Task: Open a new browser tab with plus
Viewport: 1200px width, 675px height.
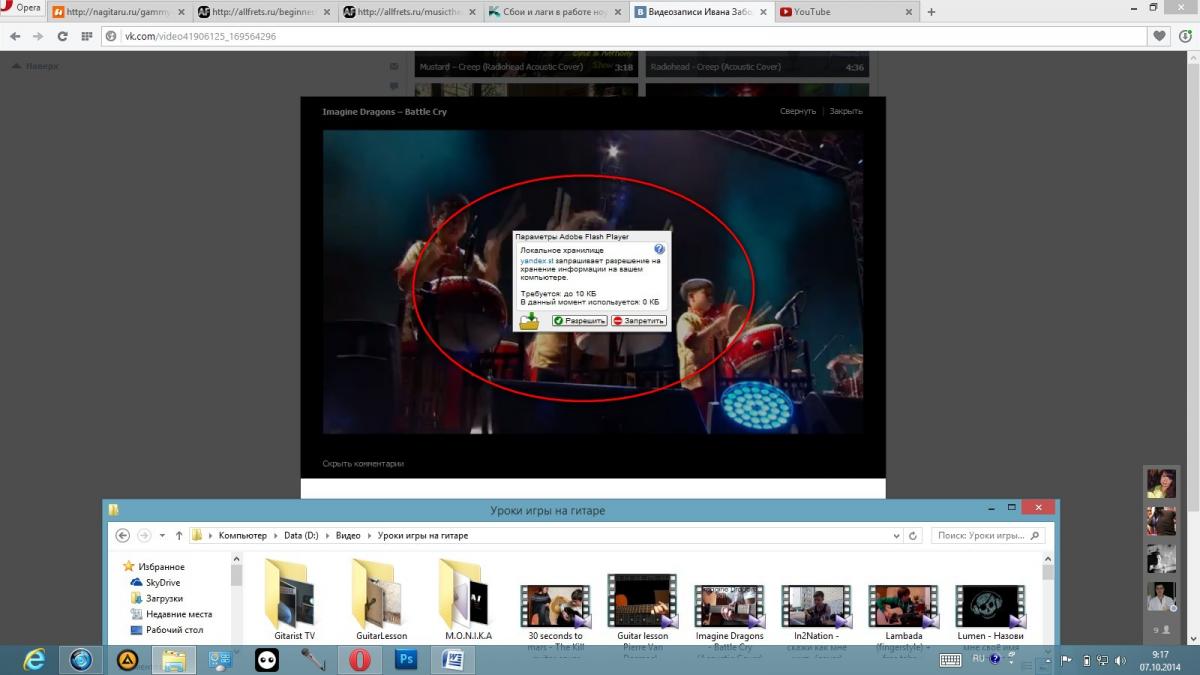Action: coord(931,12)
